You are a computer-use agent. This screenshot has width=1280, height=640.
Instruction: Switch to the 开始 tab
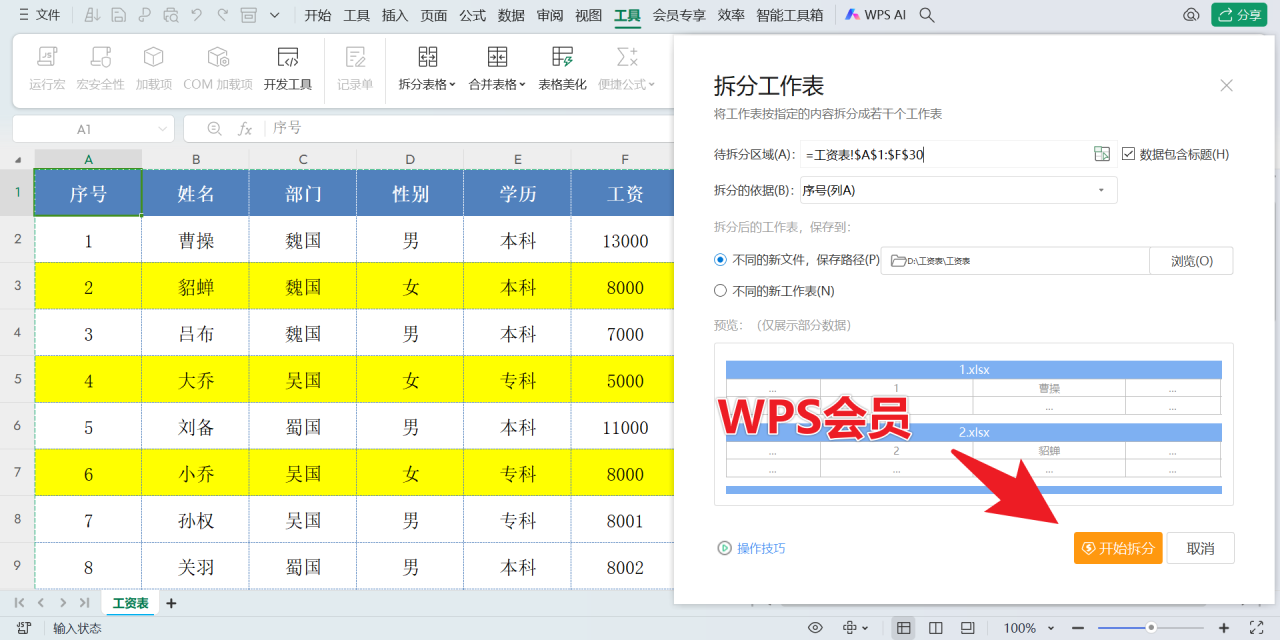[318, 15]
